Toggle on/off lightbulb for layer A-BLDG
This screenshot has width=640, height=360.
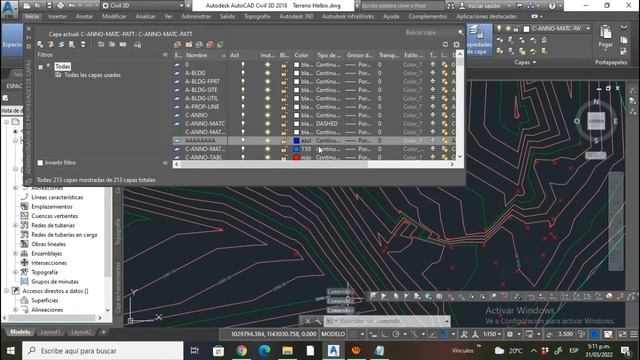(243, 73)
